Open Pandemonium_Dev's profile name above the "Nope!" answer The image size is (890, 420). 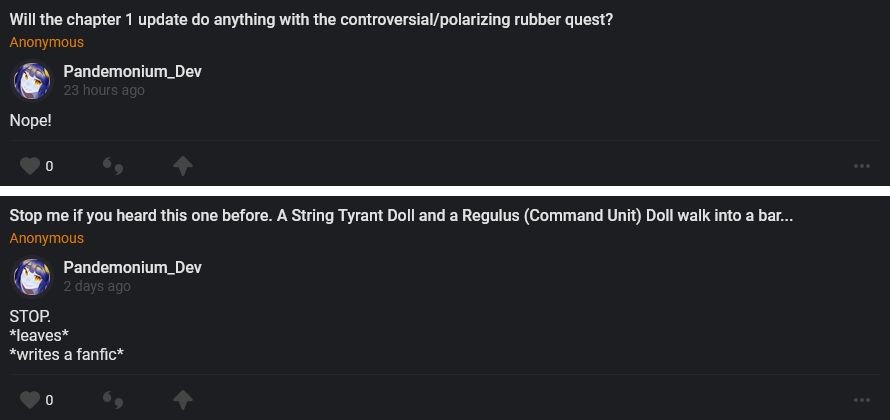point(133,72)
